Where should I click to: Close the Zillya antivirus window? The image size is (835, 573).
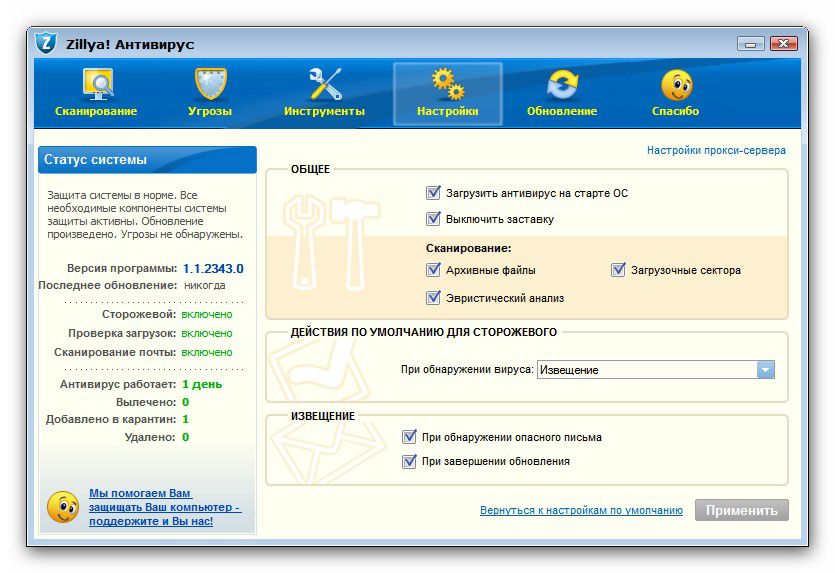783,44
